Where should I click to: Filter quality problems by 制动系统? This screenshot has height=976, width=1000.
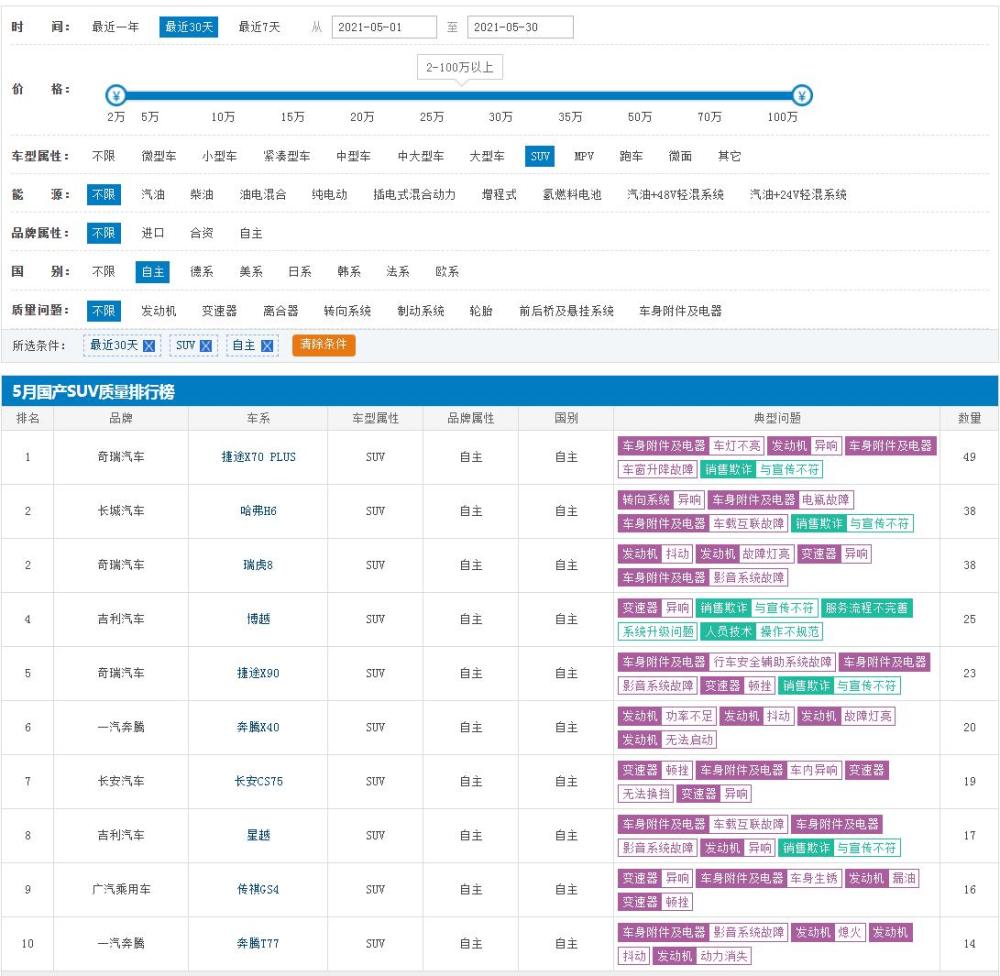point(420,311)
